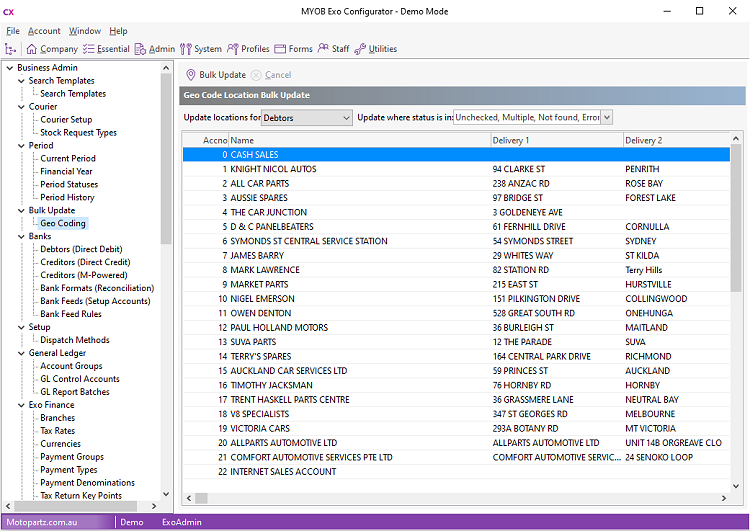Screen dimensions: 750x531
Task: Open Utilities section wrench icon
Action: pyautogui.click(x=360, y=49)
